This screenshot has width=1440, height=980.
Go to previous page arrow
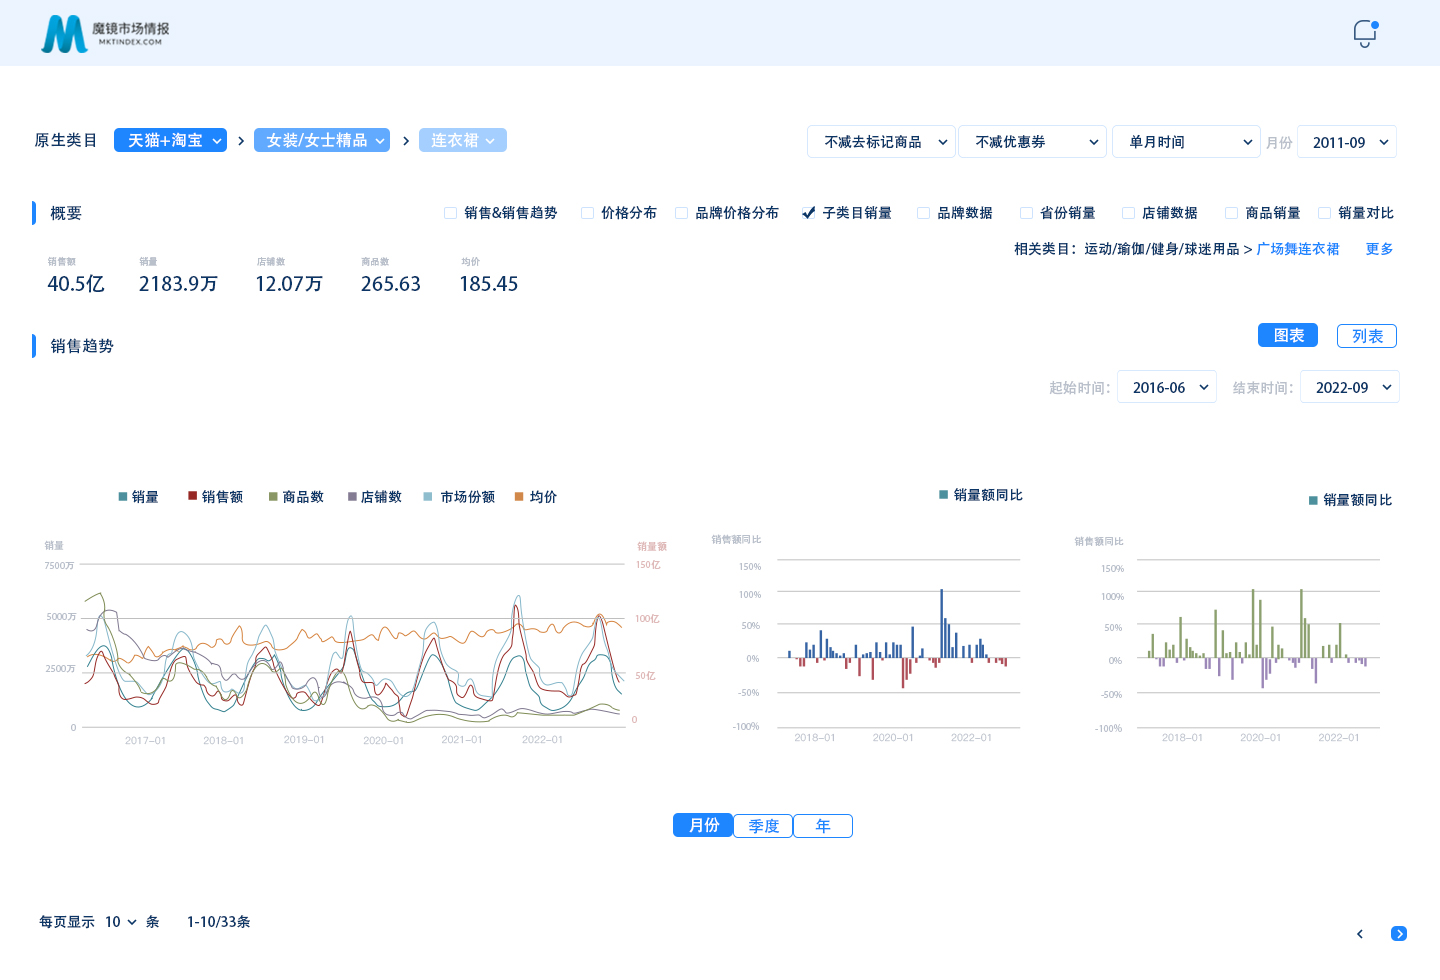(1359, 934)
